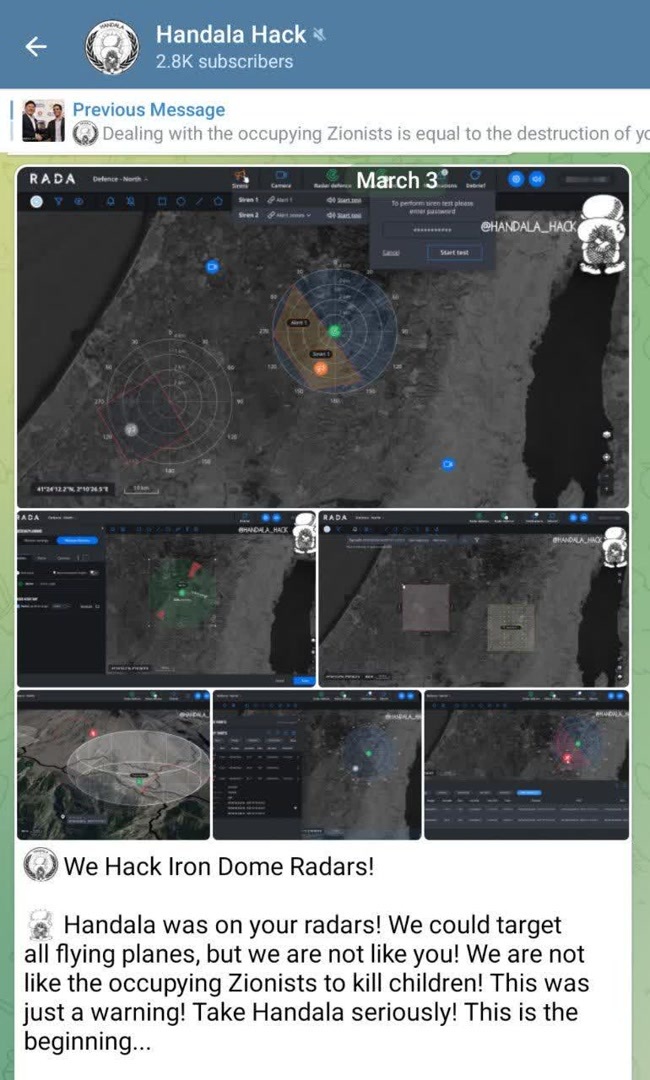This screenshot has height=1080, width=650.
Task: Click the 2.8K subscribers text
Action: click(x=224, y=61)
